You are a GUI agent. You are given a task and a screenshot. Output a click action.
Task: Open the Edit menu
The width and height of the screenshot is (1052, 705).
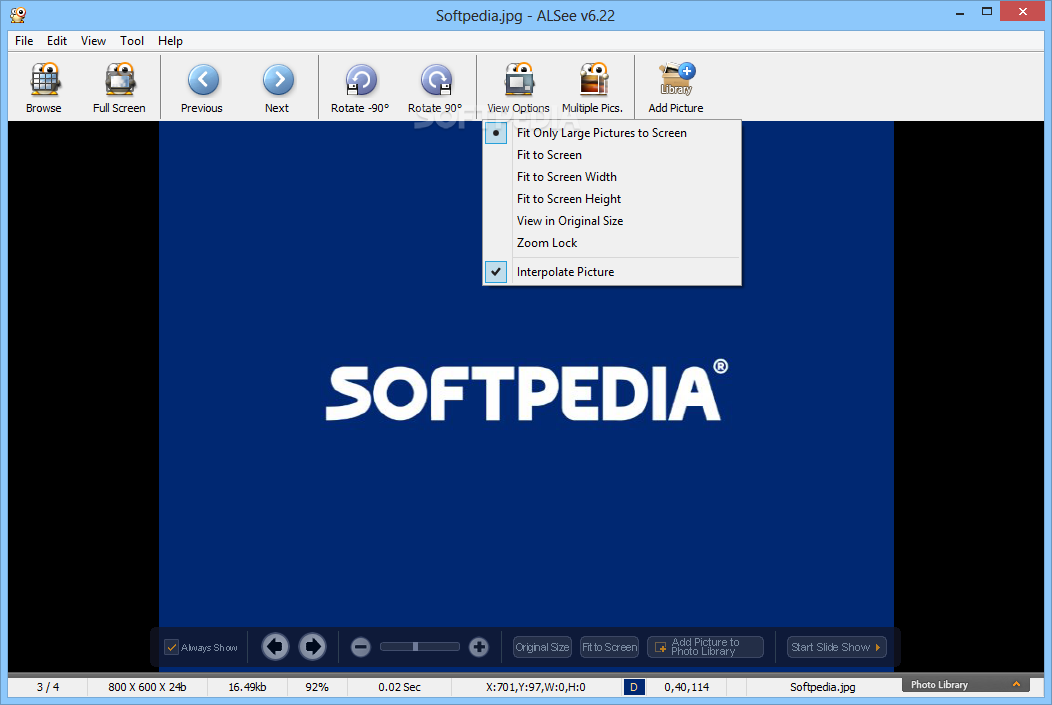[57, 41]
